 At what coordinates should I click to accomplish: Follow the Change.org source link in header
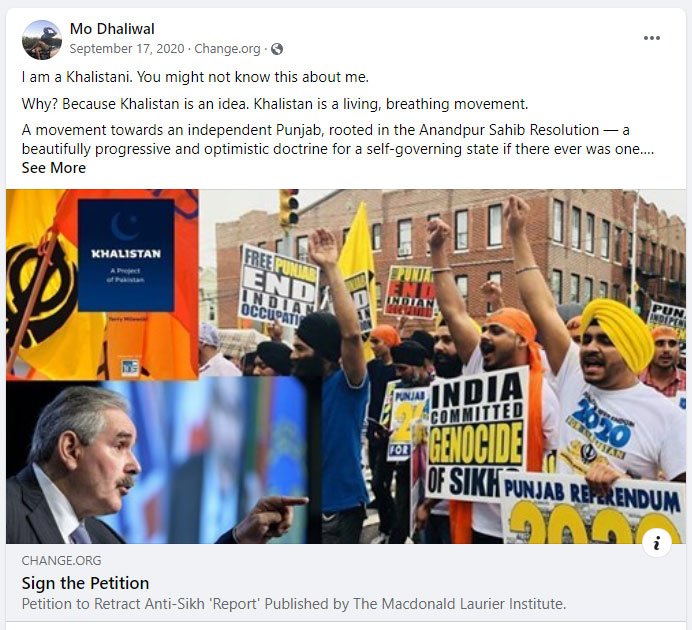(x=227, y=49)
